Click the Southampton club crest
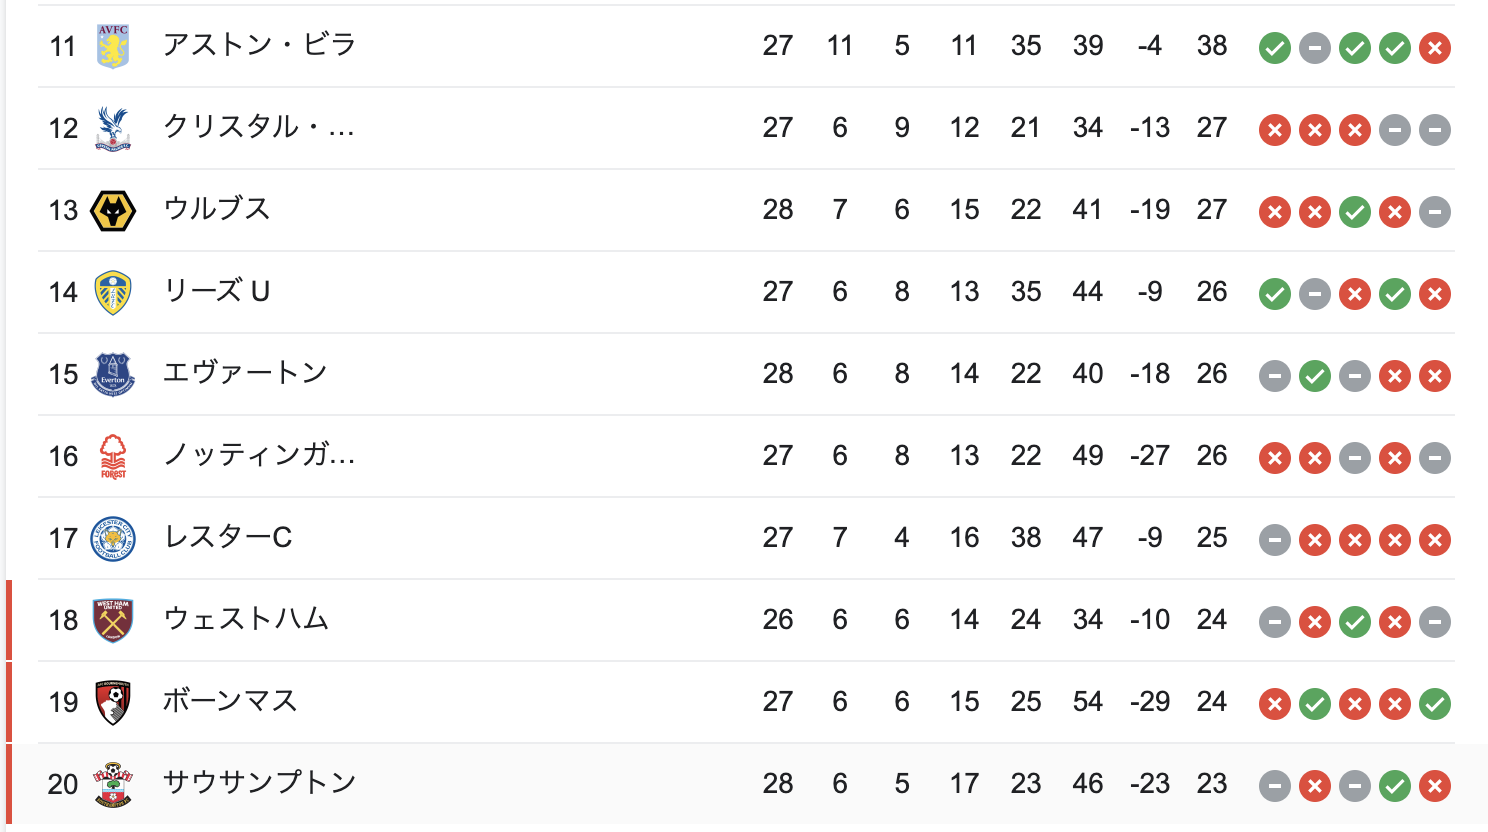This screenshot has height=832, width=1488. pyautogui.click(x=113, y=784)
